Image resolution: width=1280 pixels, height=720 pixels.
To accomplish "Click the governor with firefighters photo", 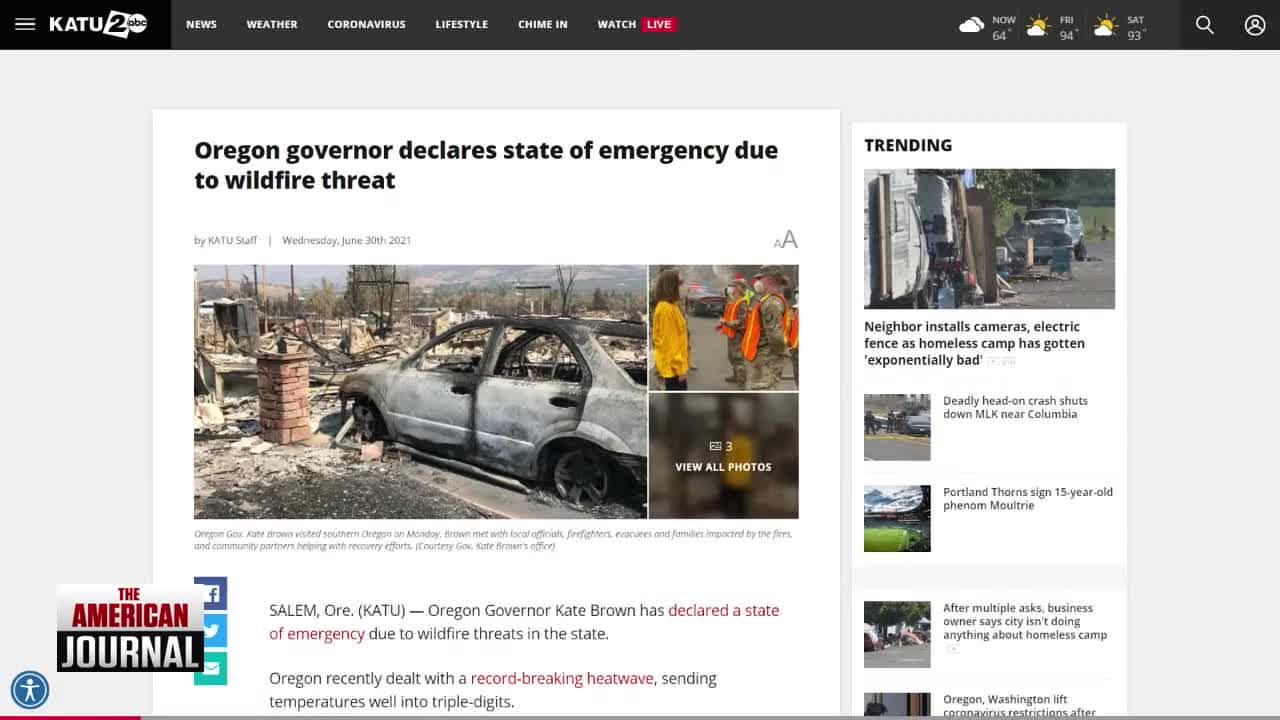I will pyautogui.click(x=723, y=327).
